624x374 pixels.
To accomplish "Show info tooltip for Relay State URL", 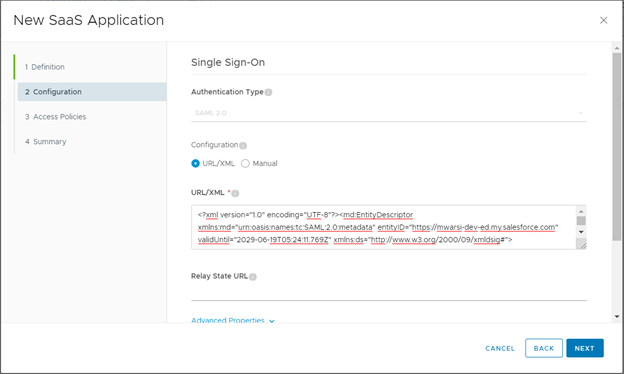I will click(253, 277).
